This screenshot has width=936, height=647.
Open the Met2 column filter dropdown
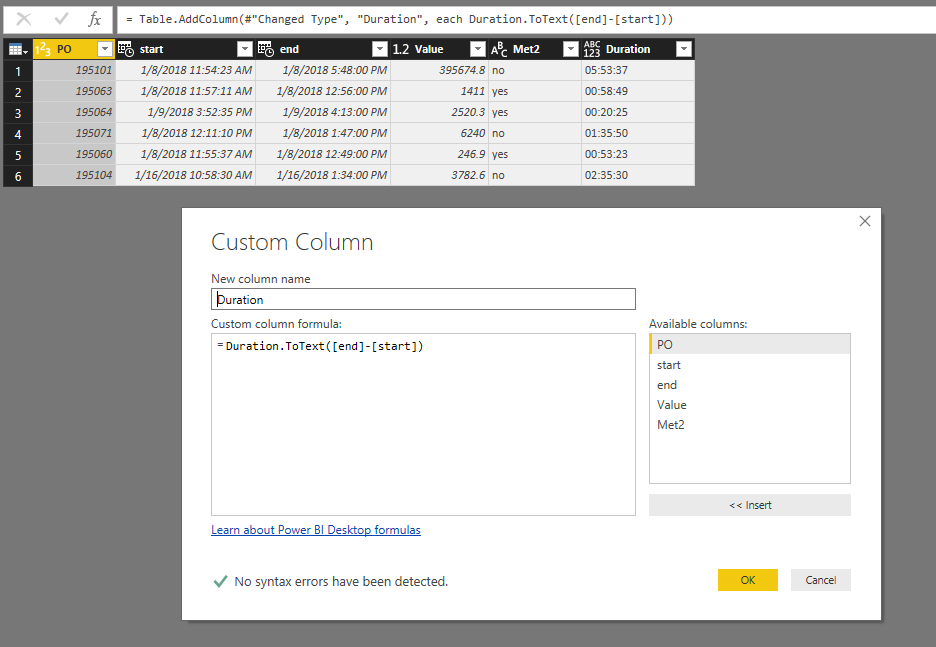pos(571,49)
